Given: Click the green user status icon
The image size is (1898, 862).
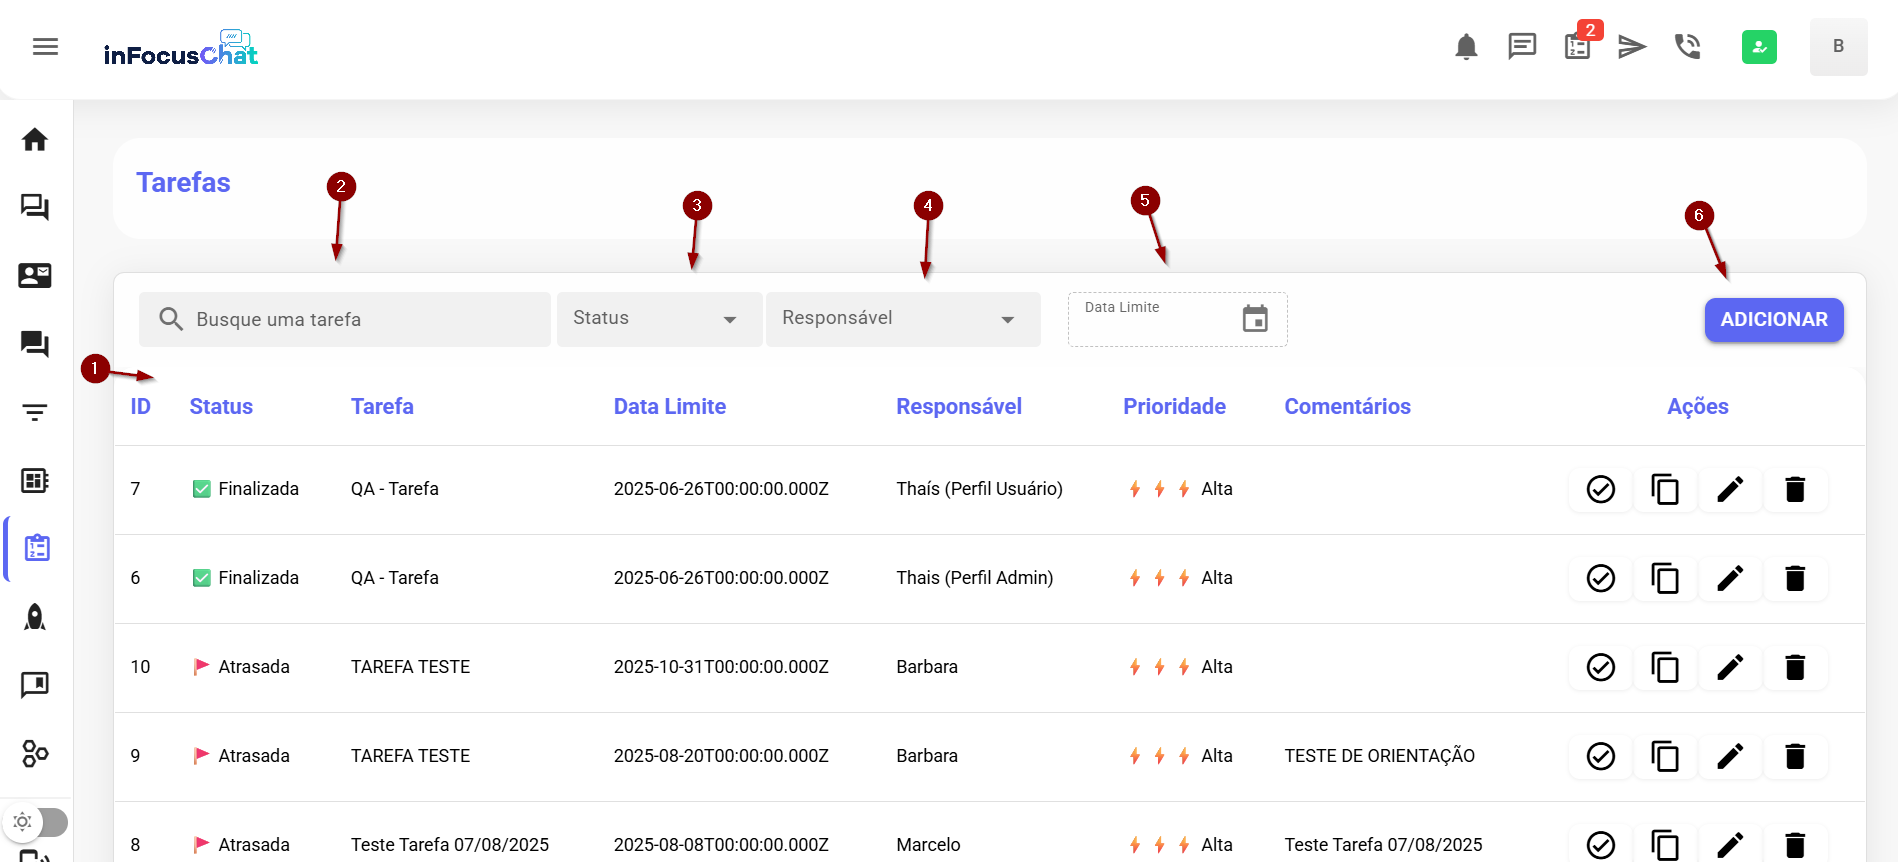Looking at the screenshot, I should tap(1759, 47).
